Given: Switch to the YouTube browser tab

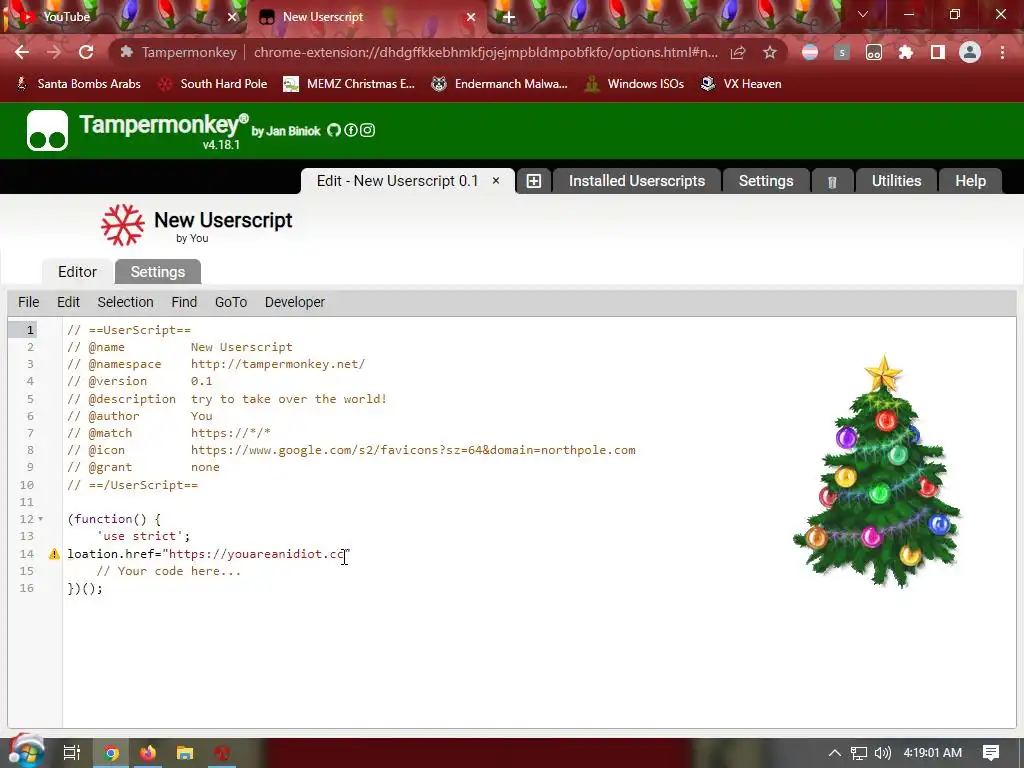Looking at the screenshot, I should pyautogui.click(x=123, y=17).
